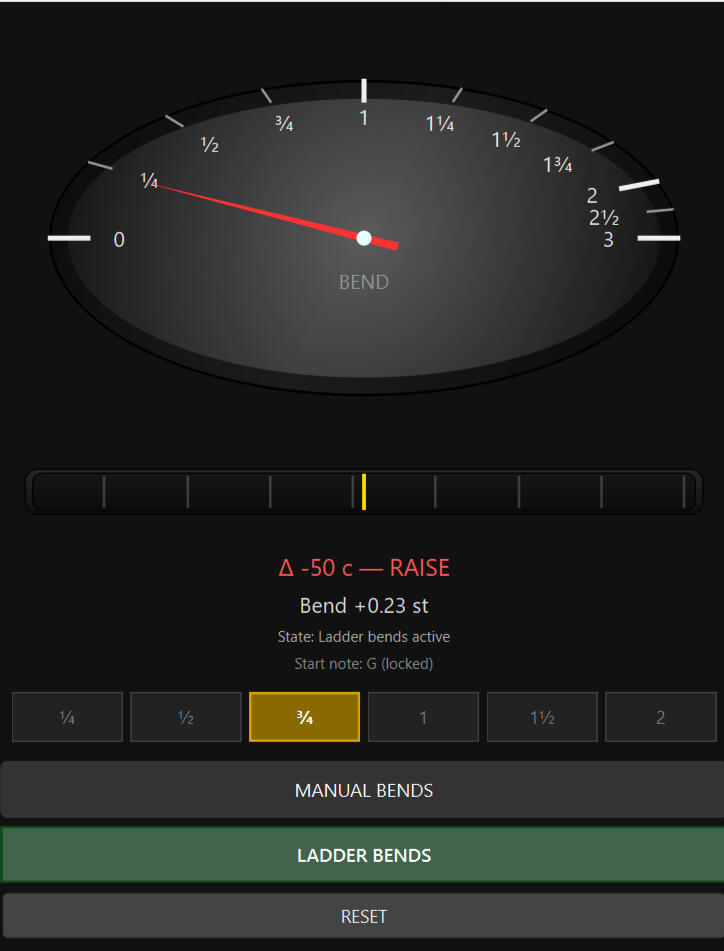Click the 1 mark at the gauge top
The image size is (724, 951).
(364, 118)
